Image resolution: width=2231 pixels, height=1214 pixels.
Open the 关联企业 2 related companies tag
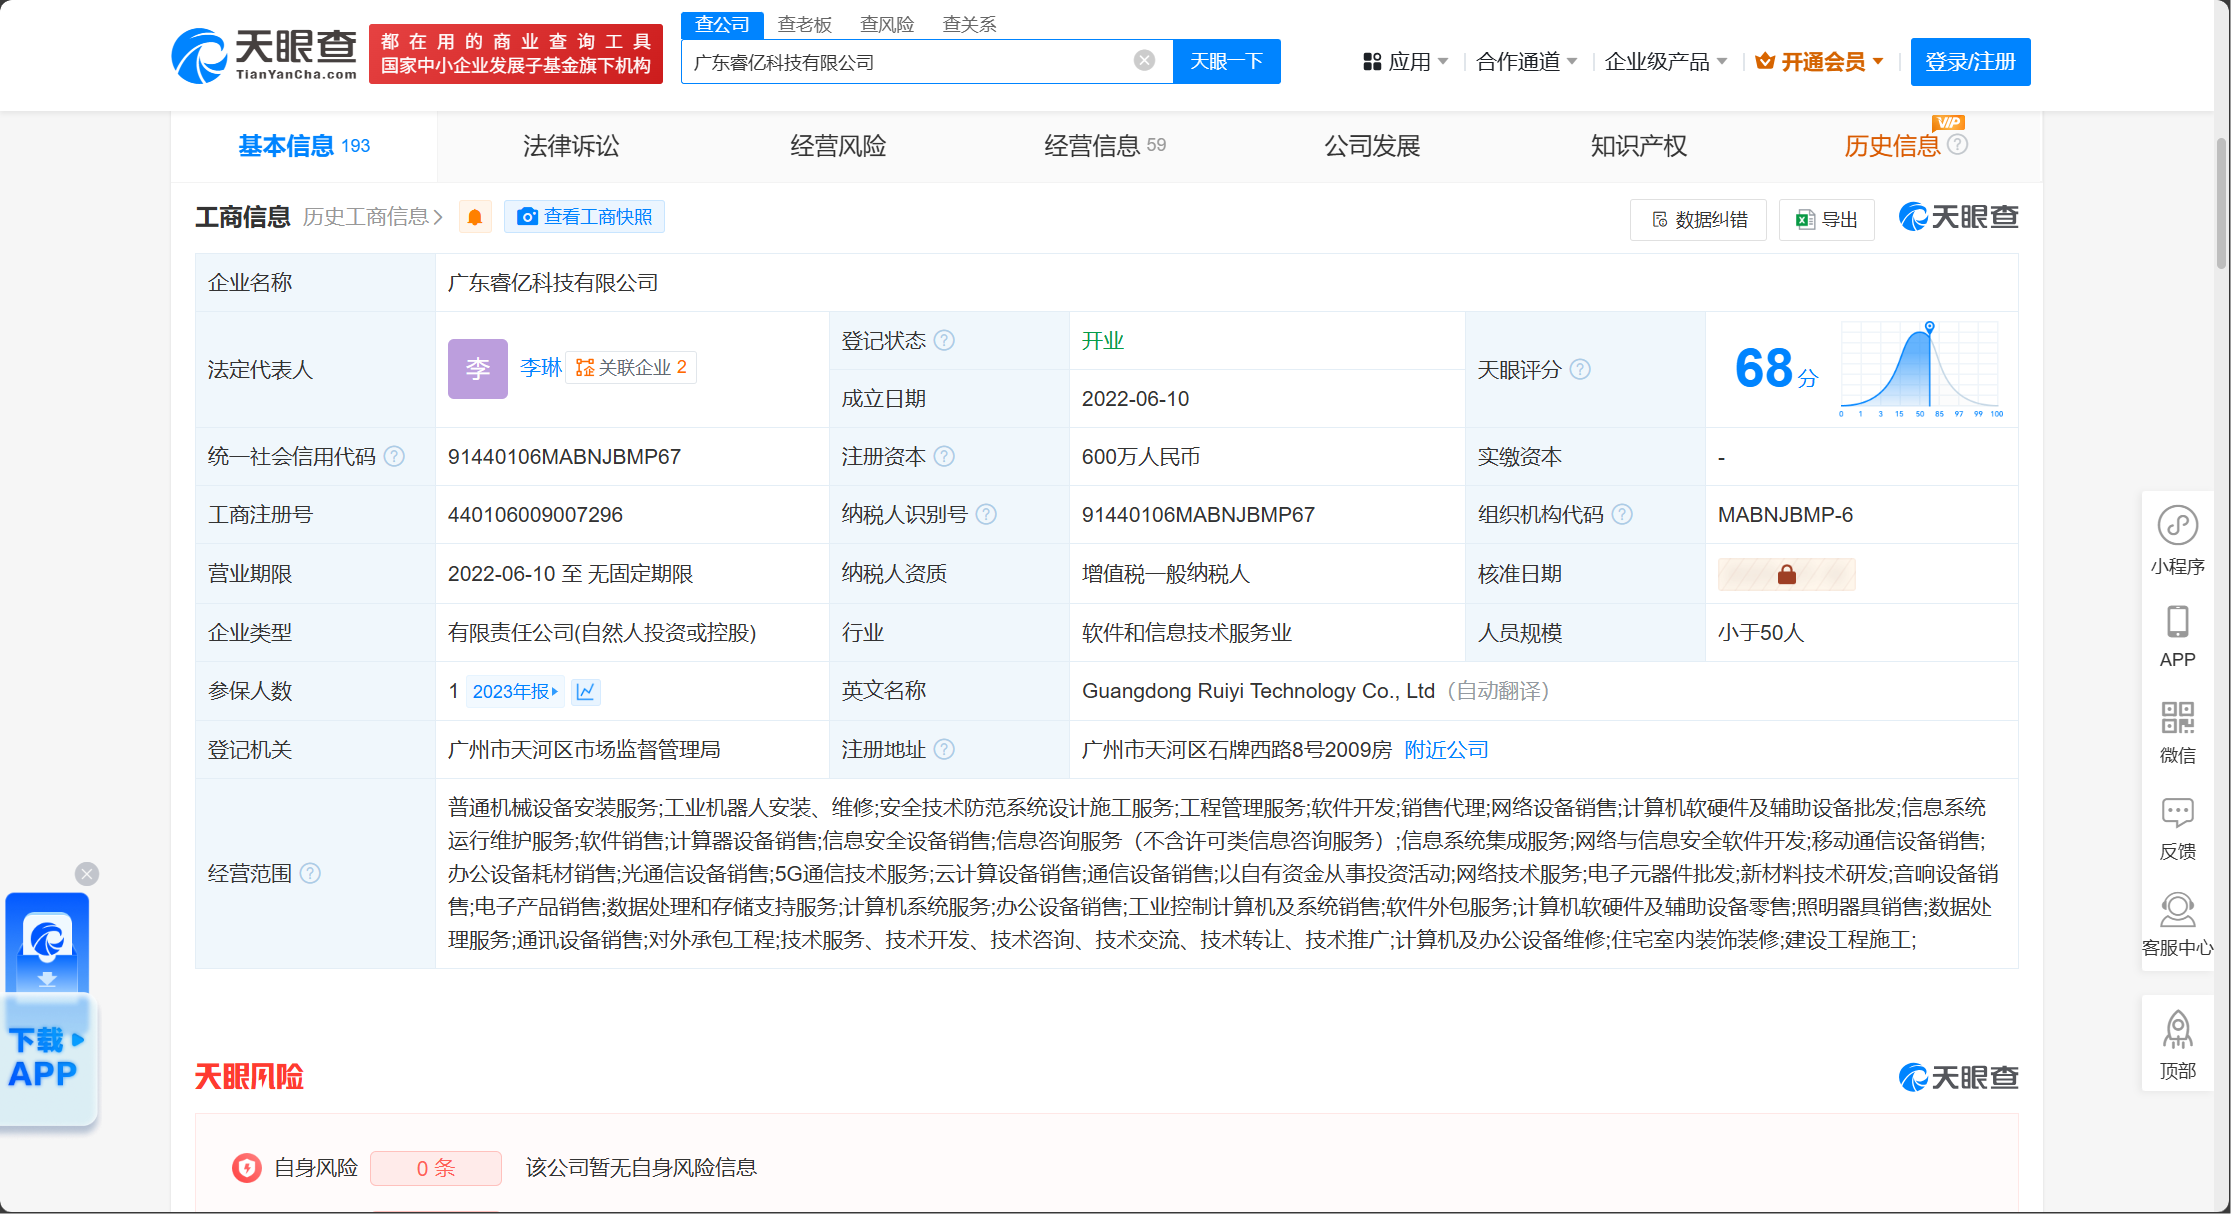[631, 368]
